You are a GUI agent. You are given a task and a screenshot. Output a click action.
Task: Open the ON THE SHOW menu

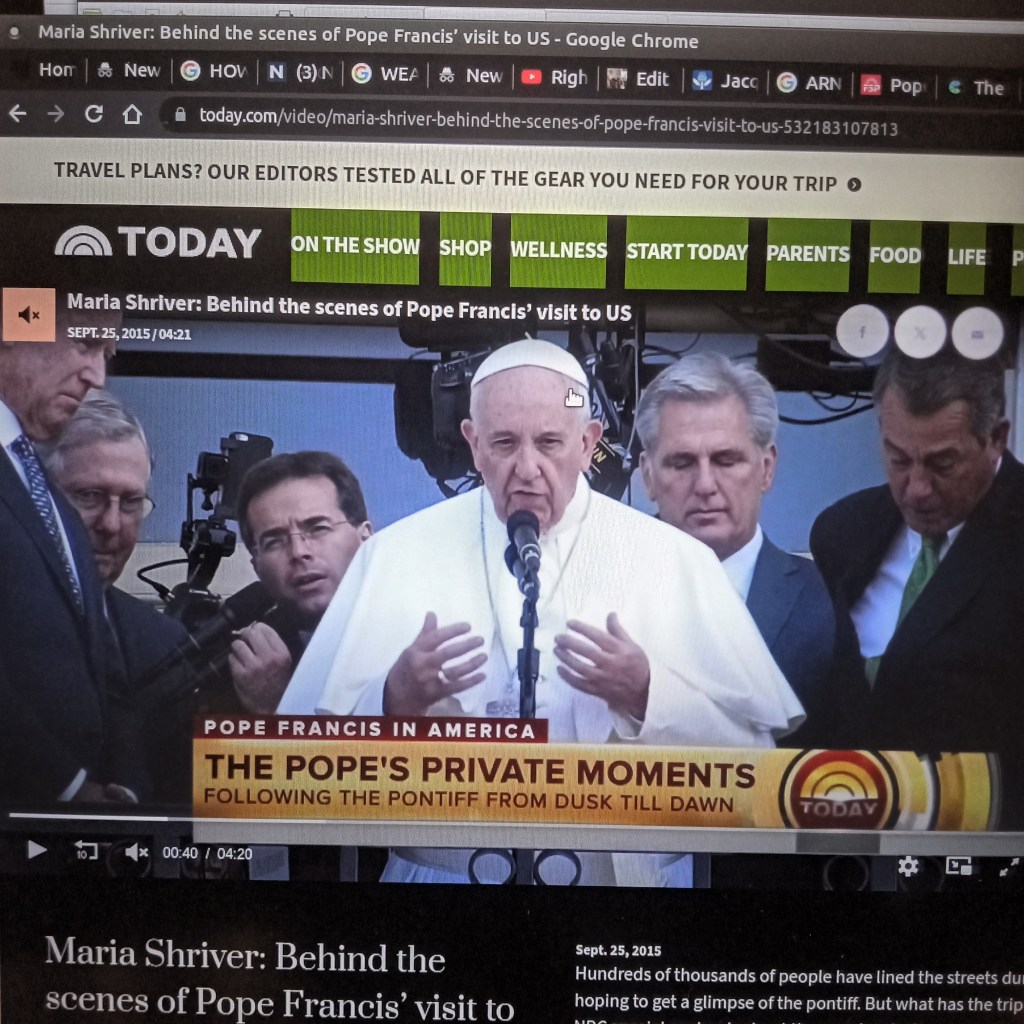(355, 246)
